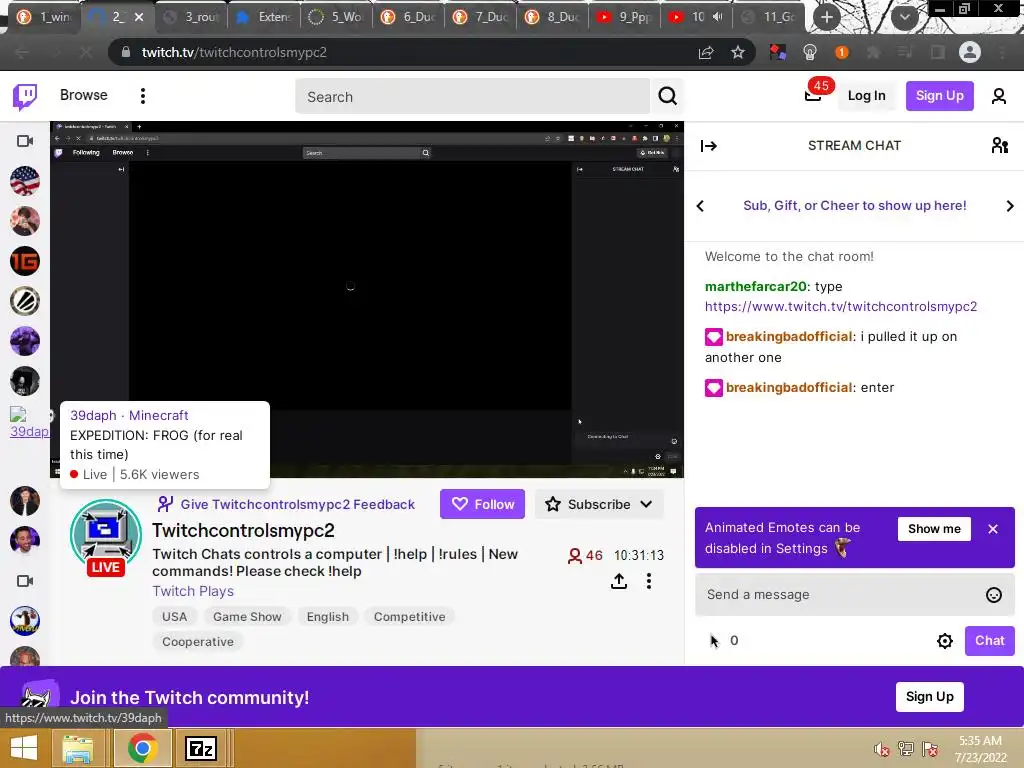Click Sign Up in top navigation
1024x768 pixels.
(939, 96)
